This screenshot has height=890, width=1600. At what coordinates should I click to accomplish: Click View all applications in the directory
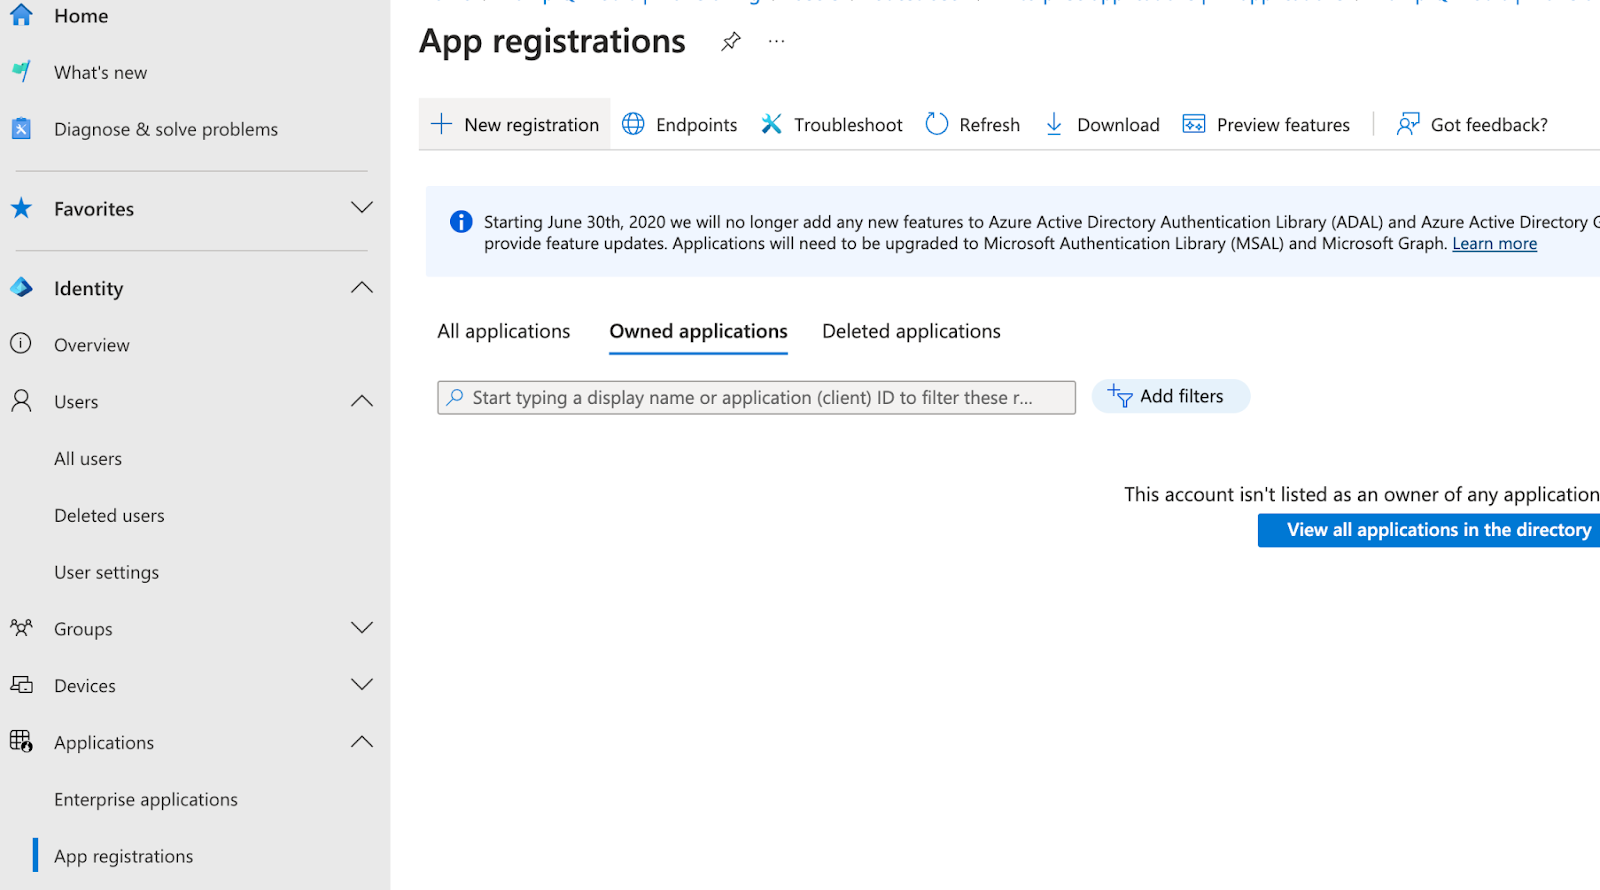pyautogui.click(x=1429, y=530)
